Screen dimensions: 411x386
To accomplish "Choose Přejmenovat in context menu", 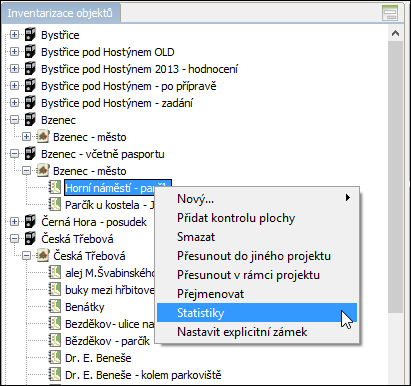I will tap(257, 294).
